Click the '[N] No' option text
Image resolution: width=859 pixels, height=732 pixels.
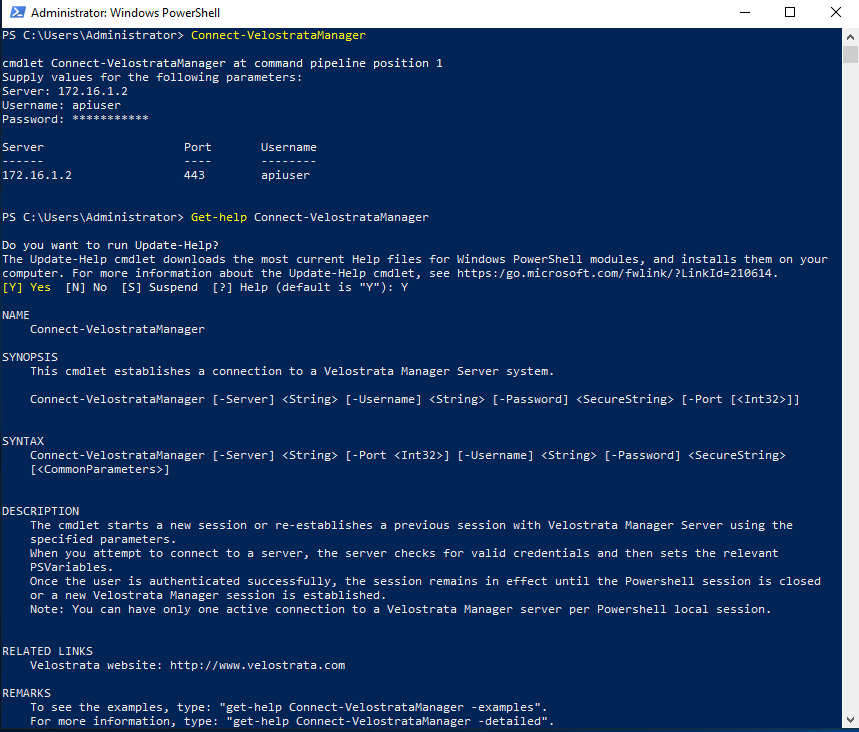[86, 287]
